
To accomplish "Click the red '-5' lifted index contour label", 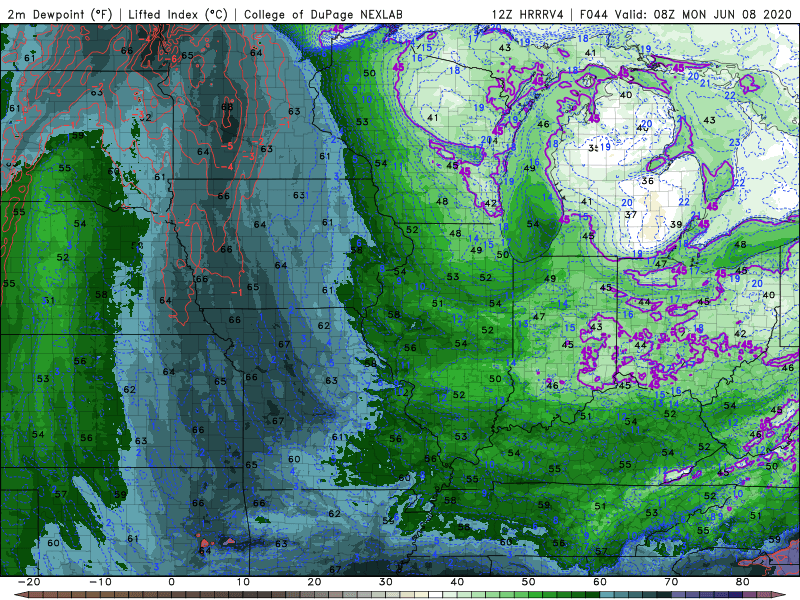I will 227,146.
